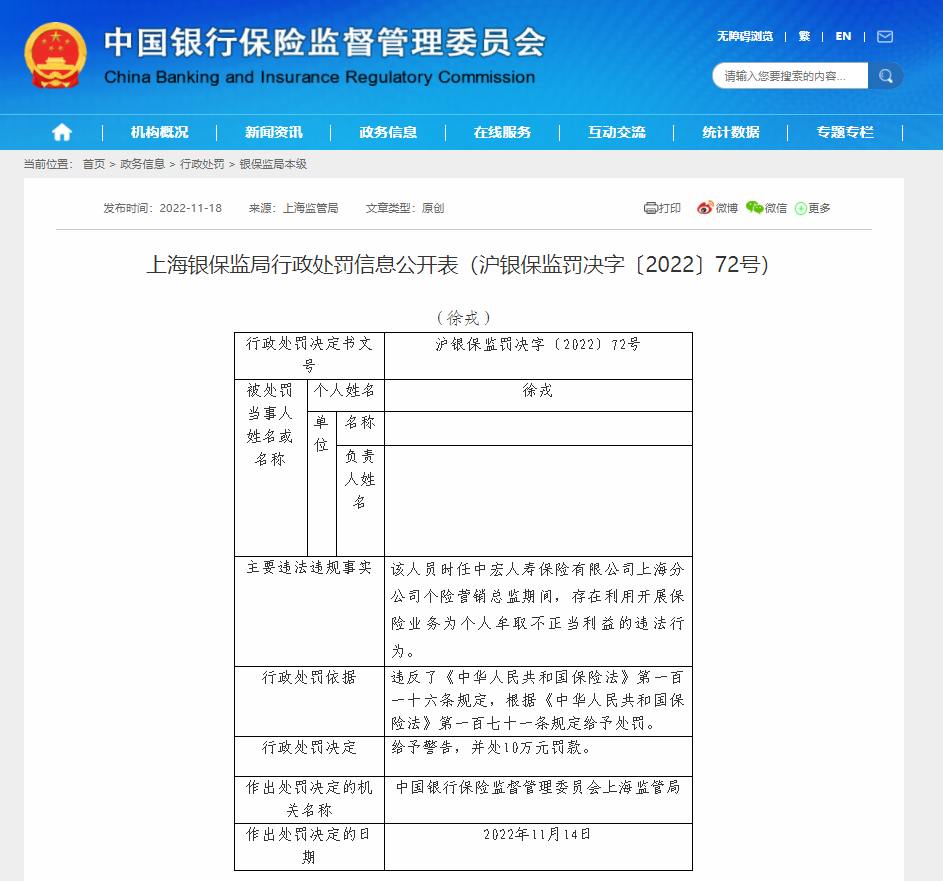Switch to traditional Chinese (繁)
This screenshot has width=943, height=881.
tap(804, 36)
